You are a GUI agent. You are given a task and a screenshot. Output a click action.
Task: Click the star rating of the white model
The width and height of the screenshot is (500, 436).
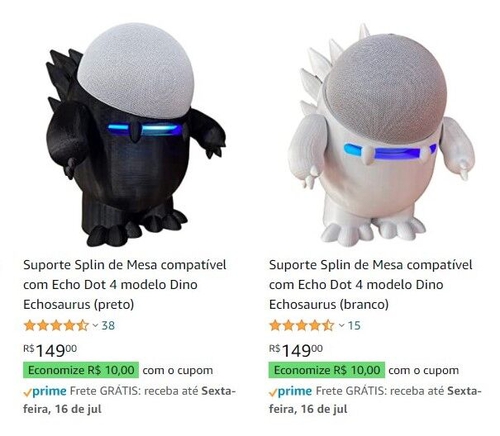pyautogui.click(x=302, y=325)
